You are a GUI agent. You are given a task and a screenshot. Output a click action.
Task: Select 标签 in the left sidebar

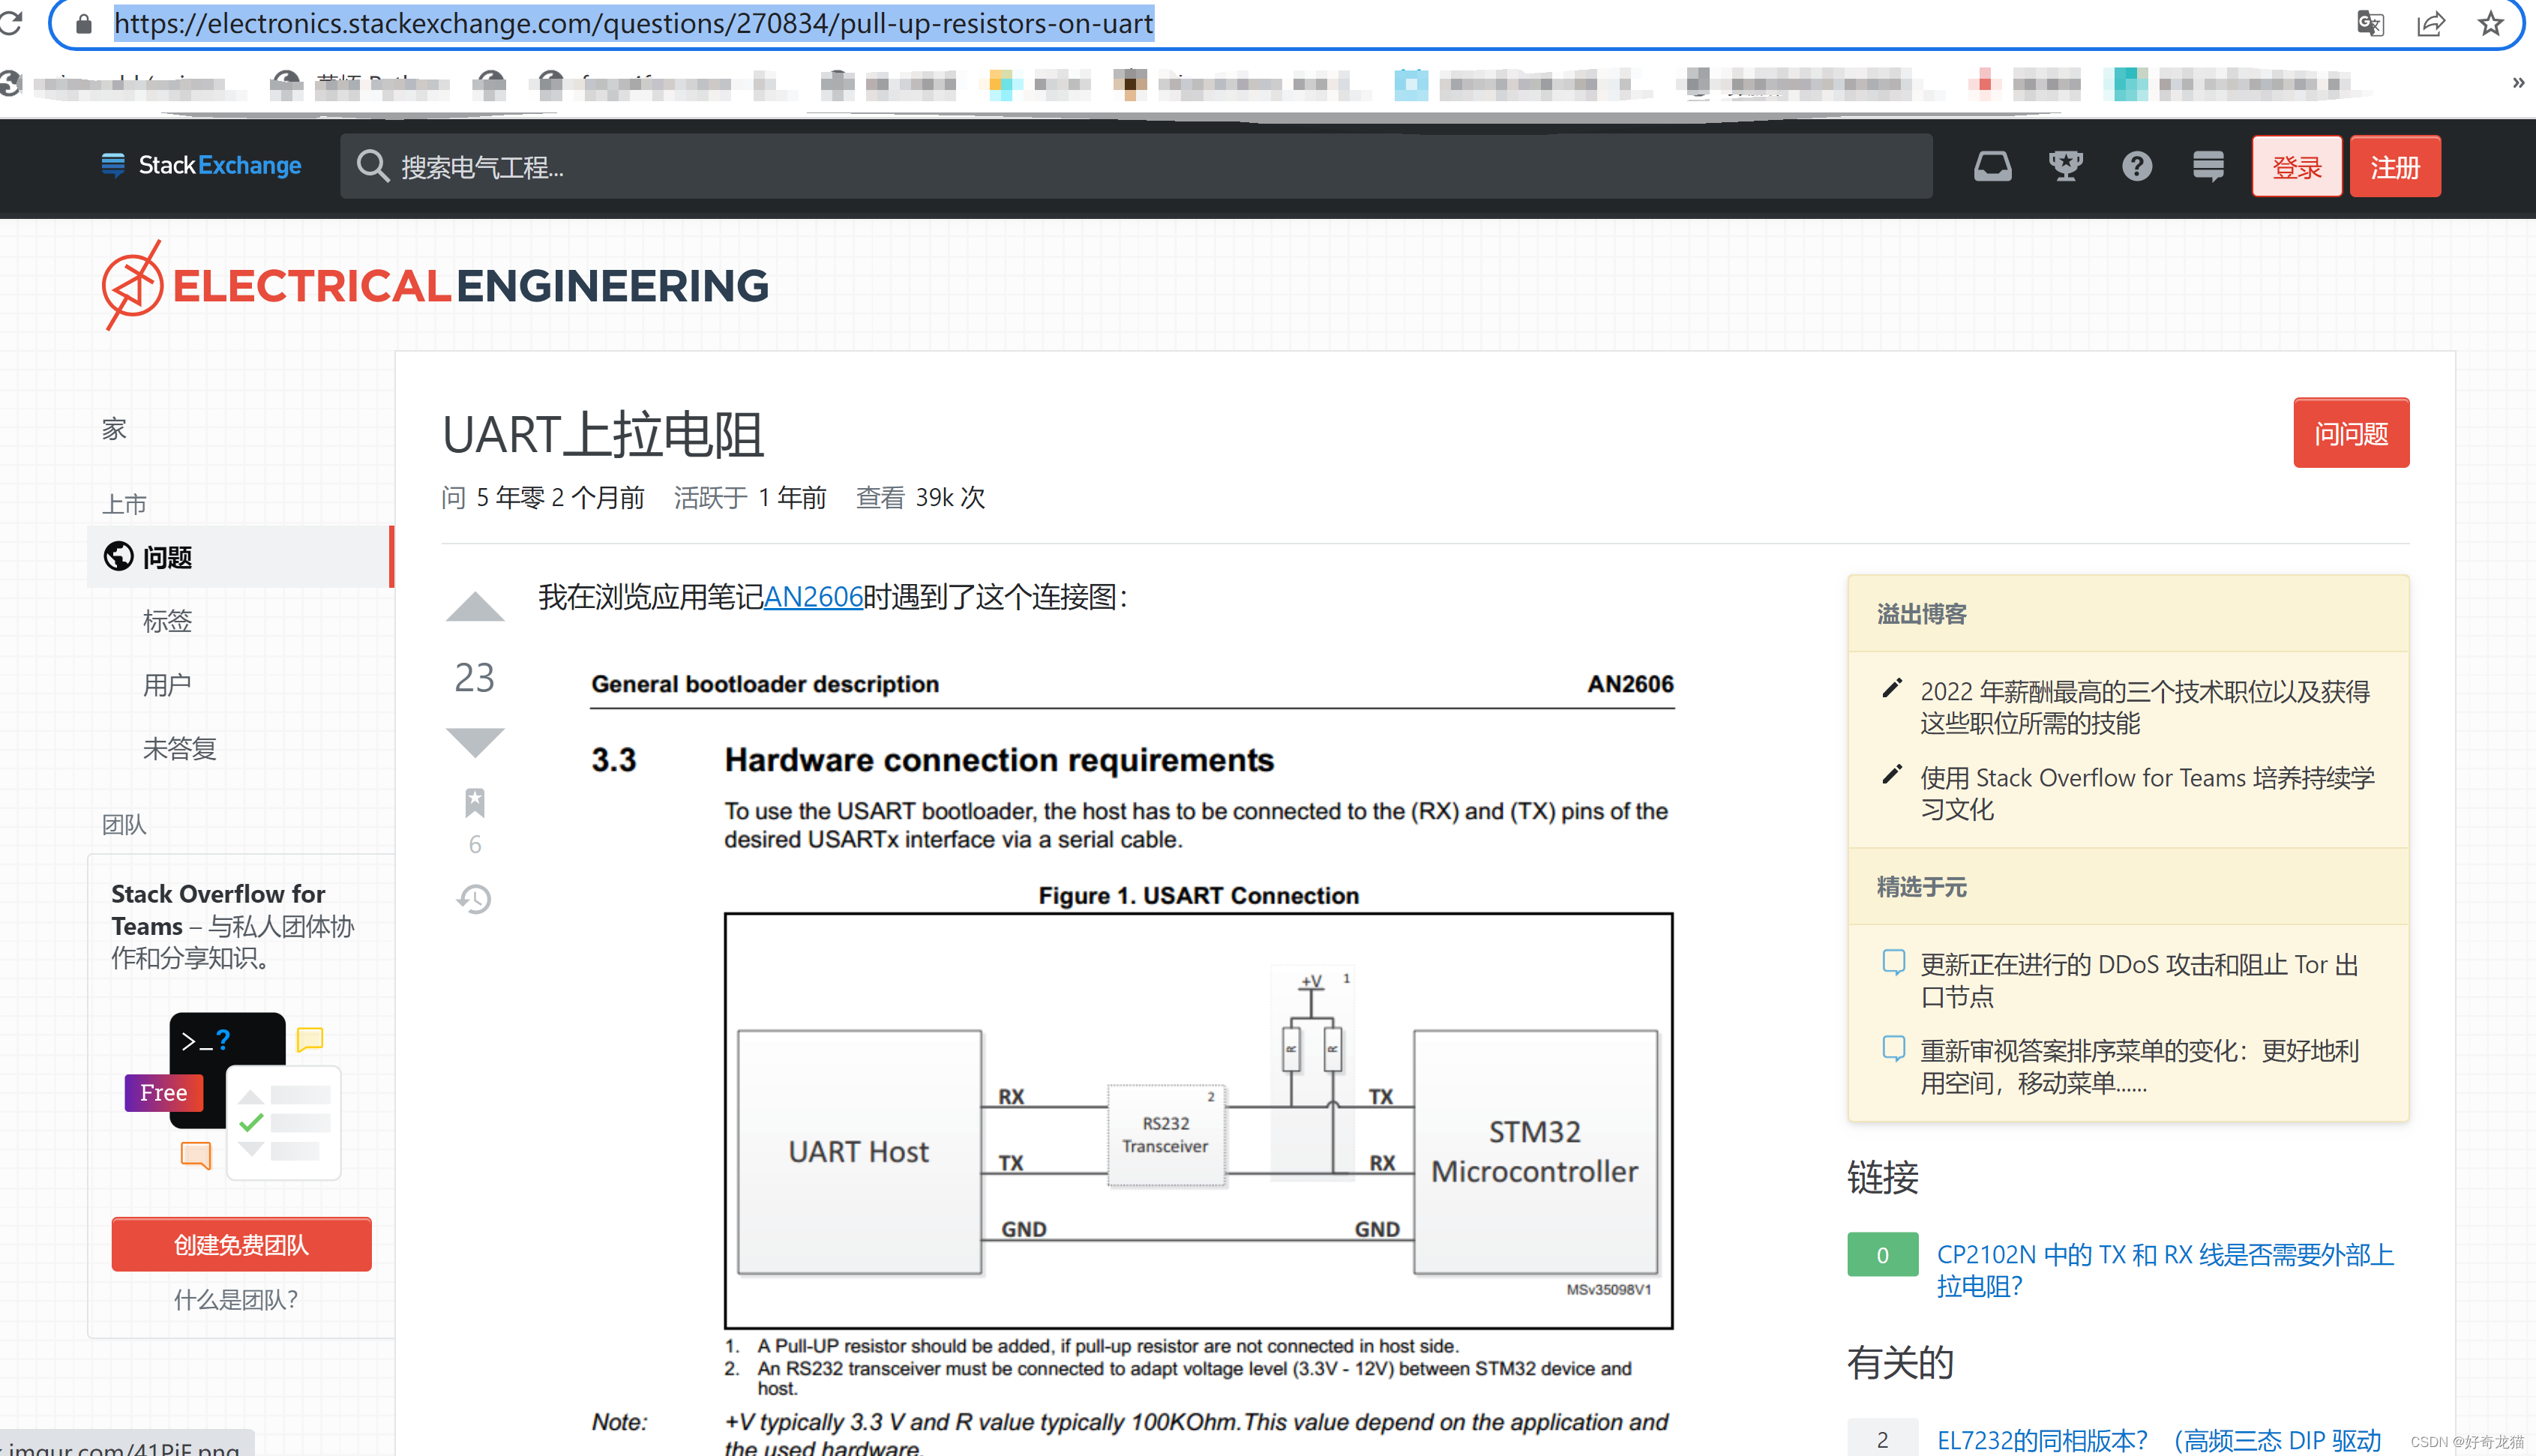coord(167,621)
